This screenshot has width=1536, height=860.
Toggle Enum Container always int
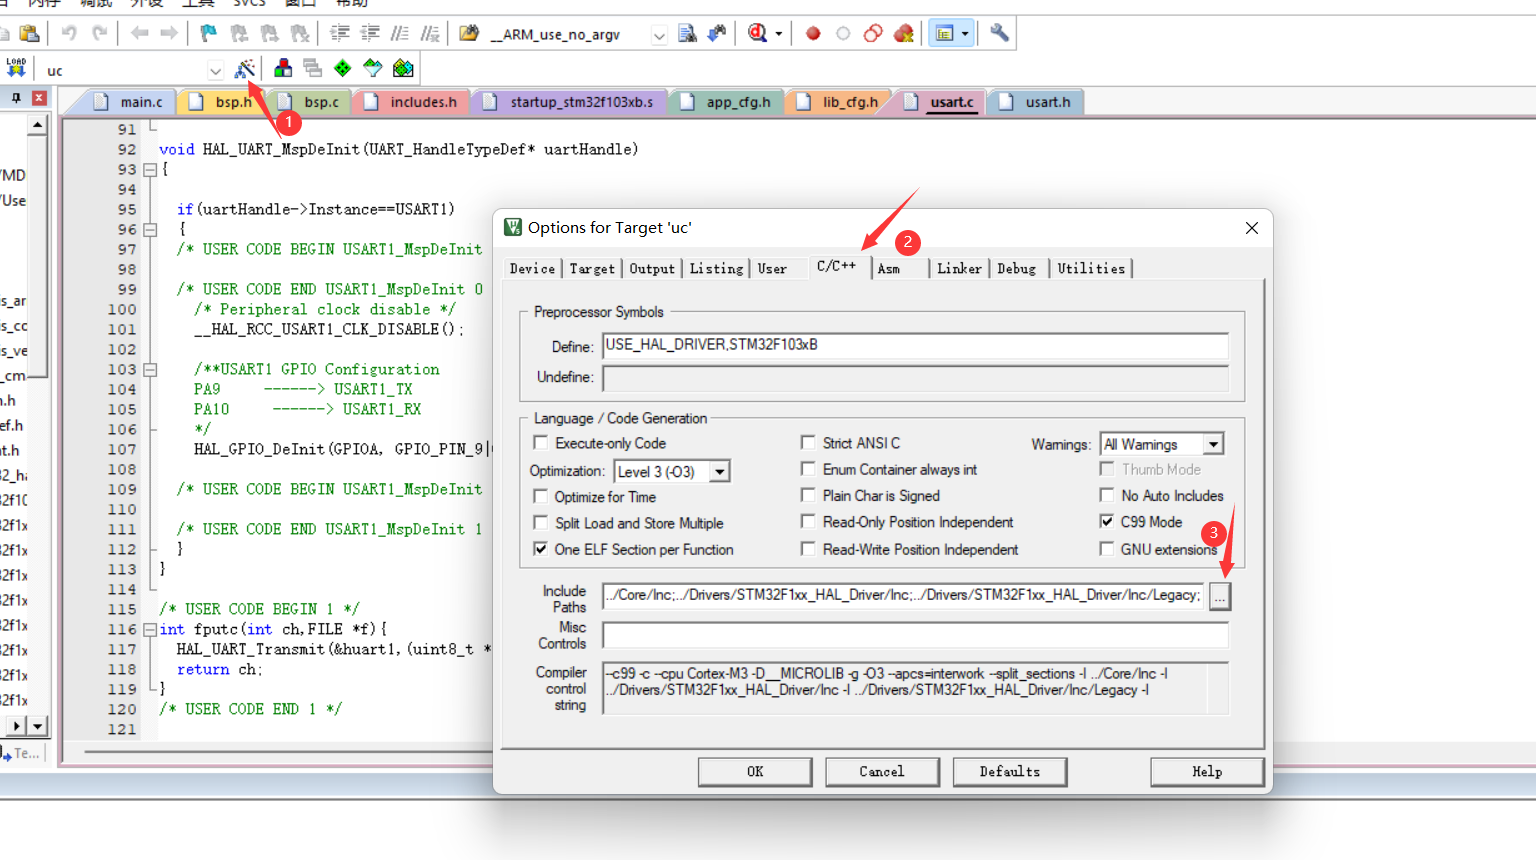pyautogui.click(x=808, y=468)
